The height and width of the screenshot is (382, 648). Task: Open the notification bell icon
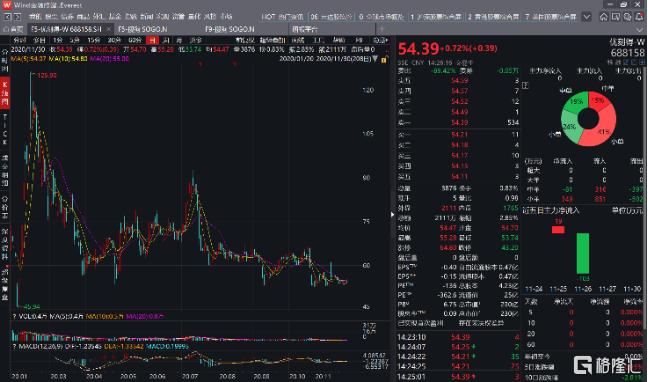tap(640, 17)
